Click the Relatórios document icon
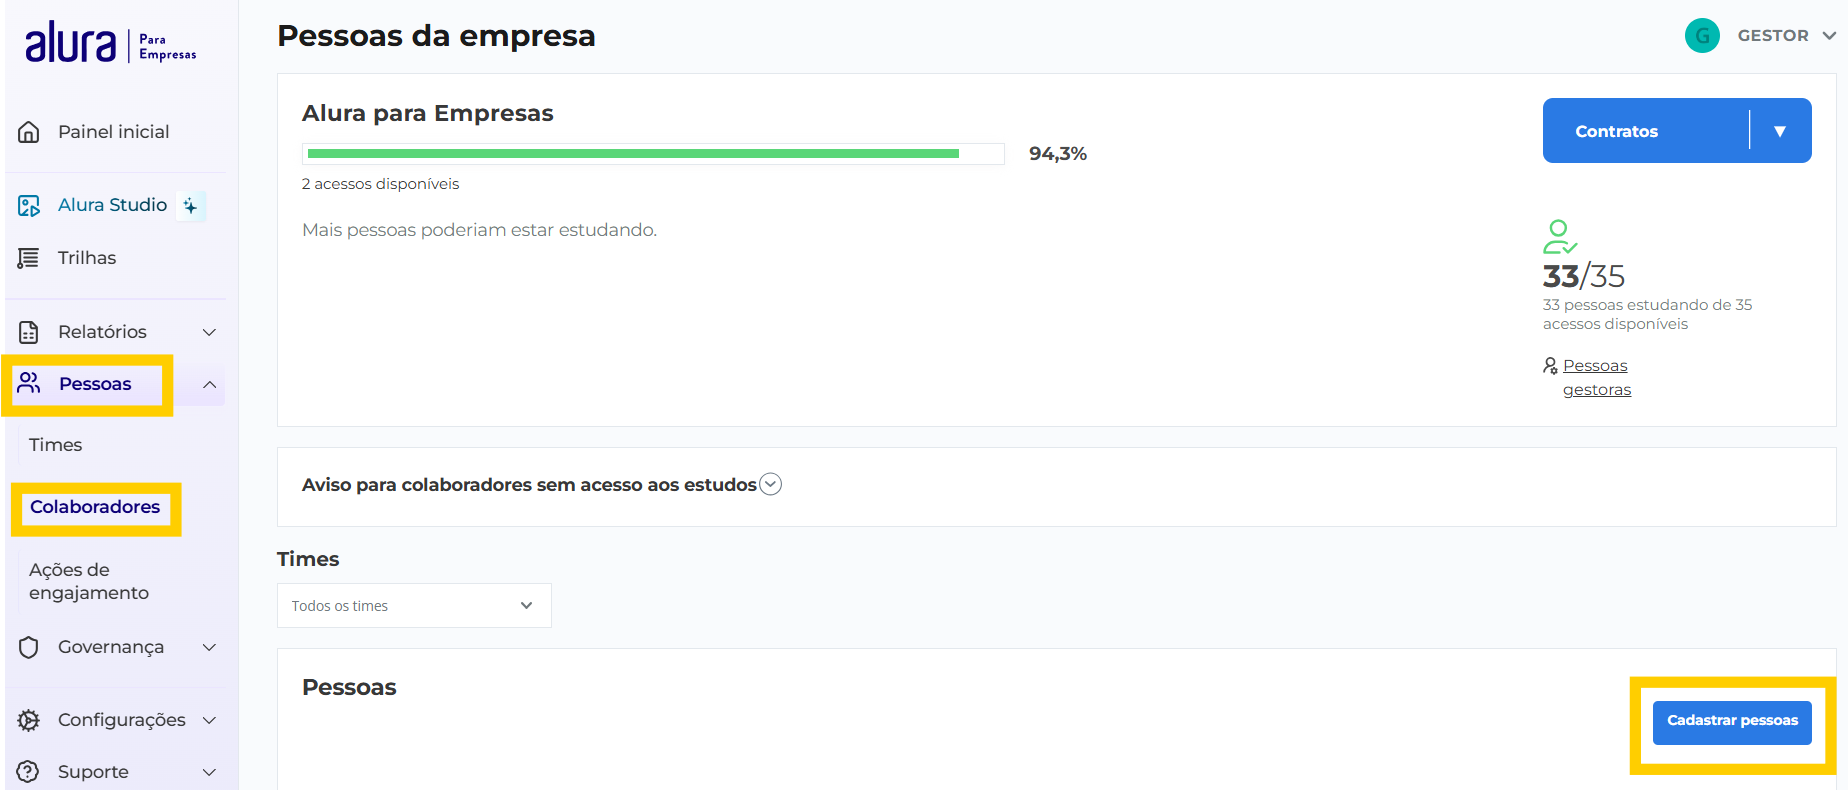The height and width of the screenshot is (790, 1848). (29, 332)
